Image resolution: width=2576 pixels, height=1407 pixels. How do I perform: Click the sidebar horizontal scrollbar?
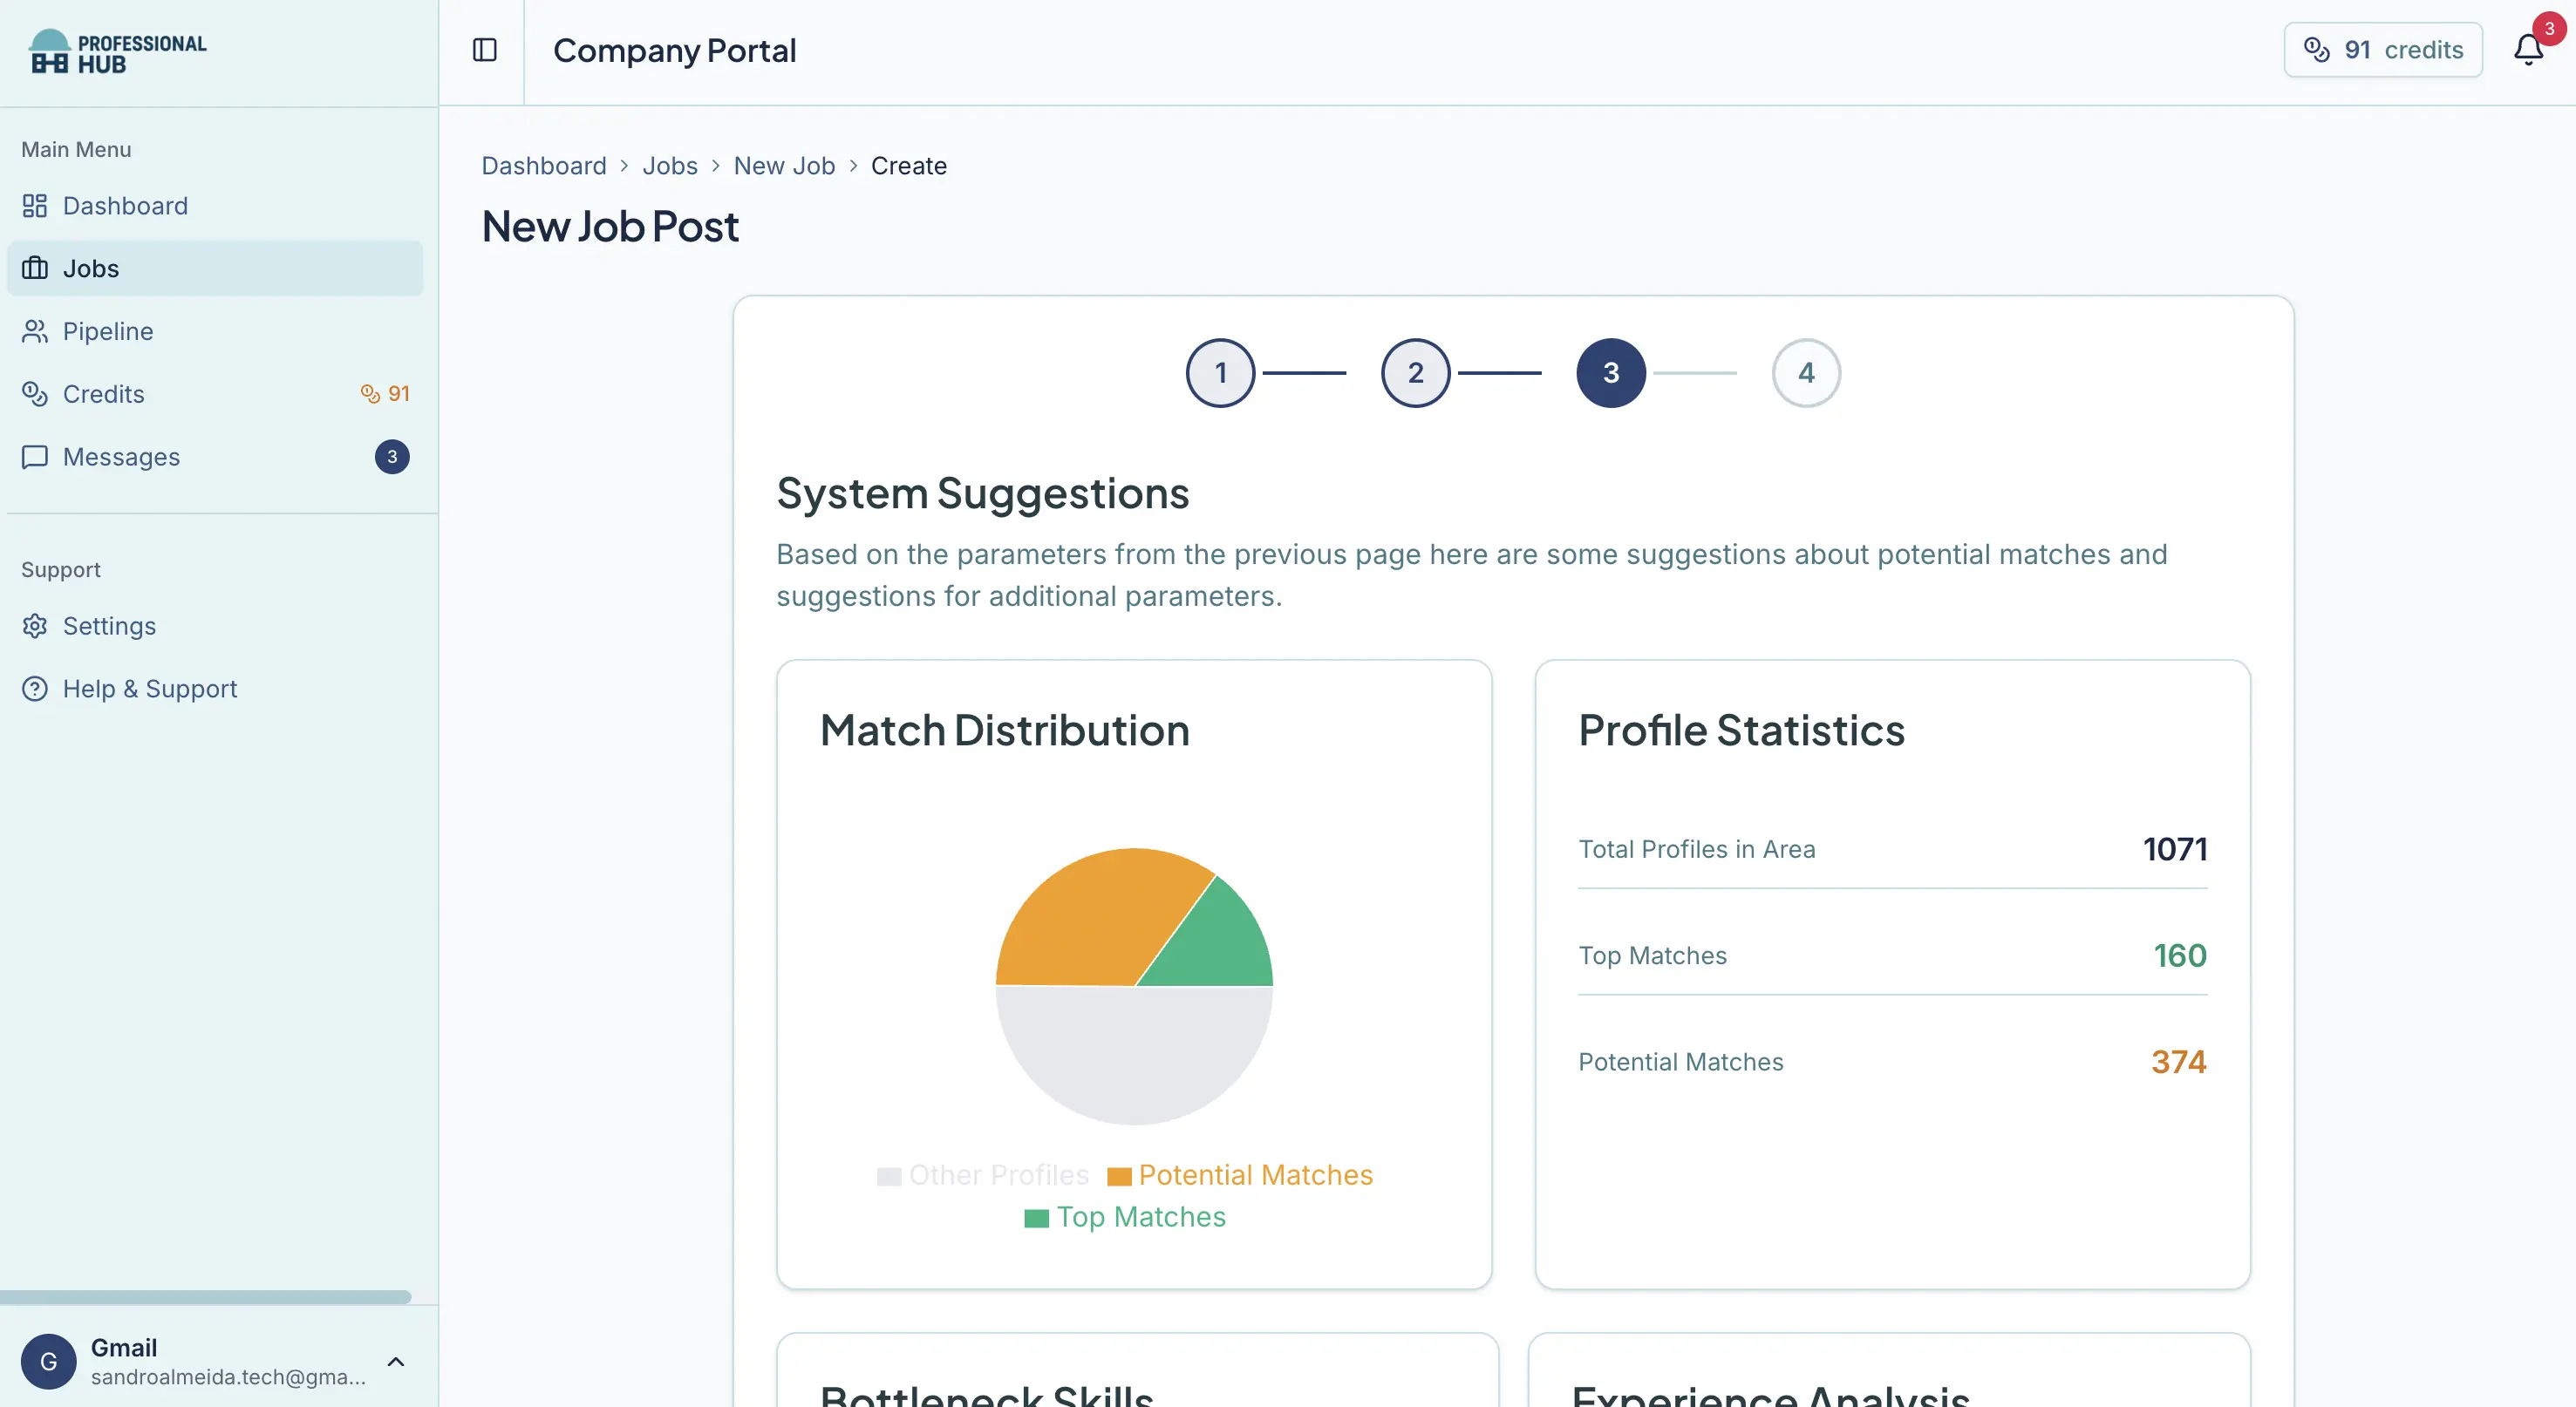(x=206, y=1297)
